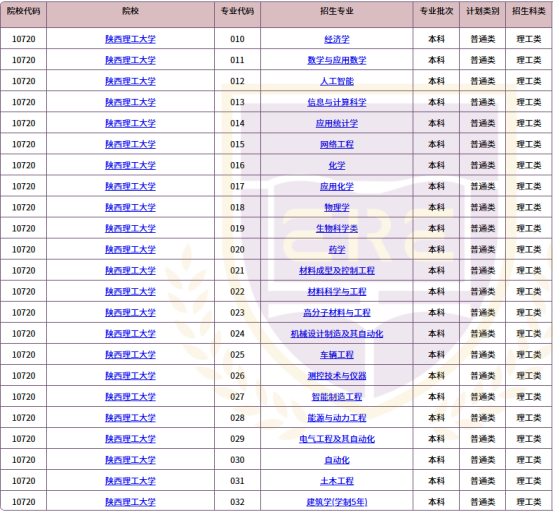
Task: Click 陕西理工大学 link in row 020
Action: click(x=130, y=249)
